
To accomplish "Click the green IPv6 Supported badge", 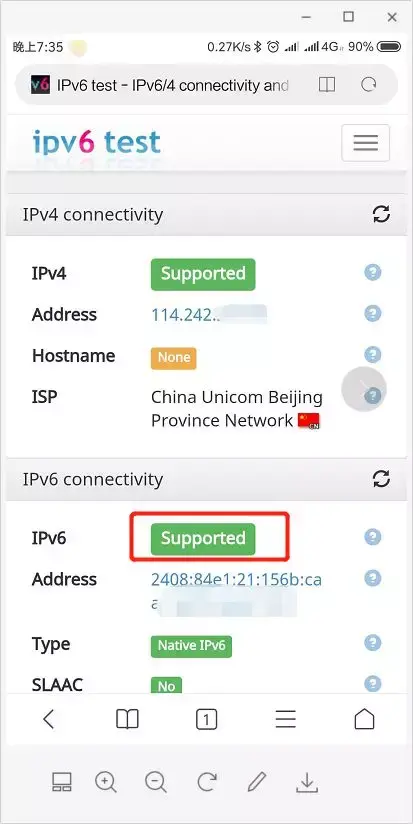I will coord(203,538).
